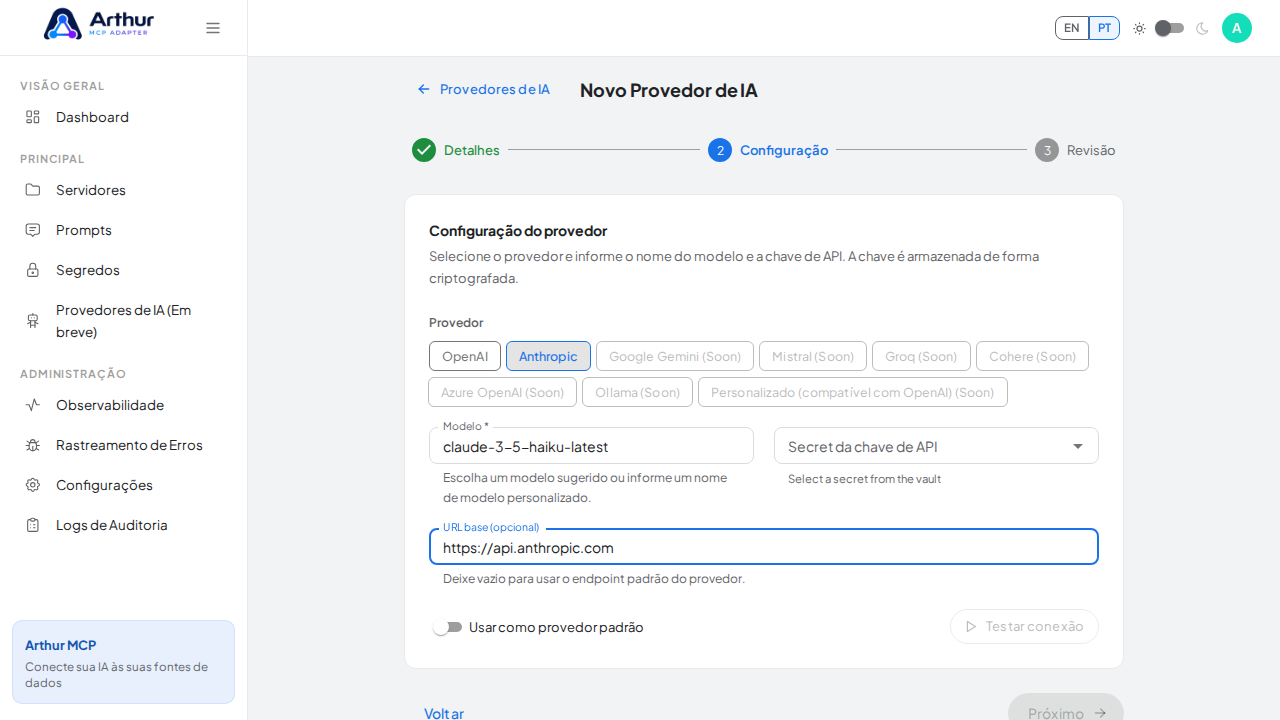Focus the URL base (opcional) field
This screenshot has height=720, width=1280.
764,547
